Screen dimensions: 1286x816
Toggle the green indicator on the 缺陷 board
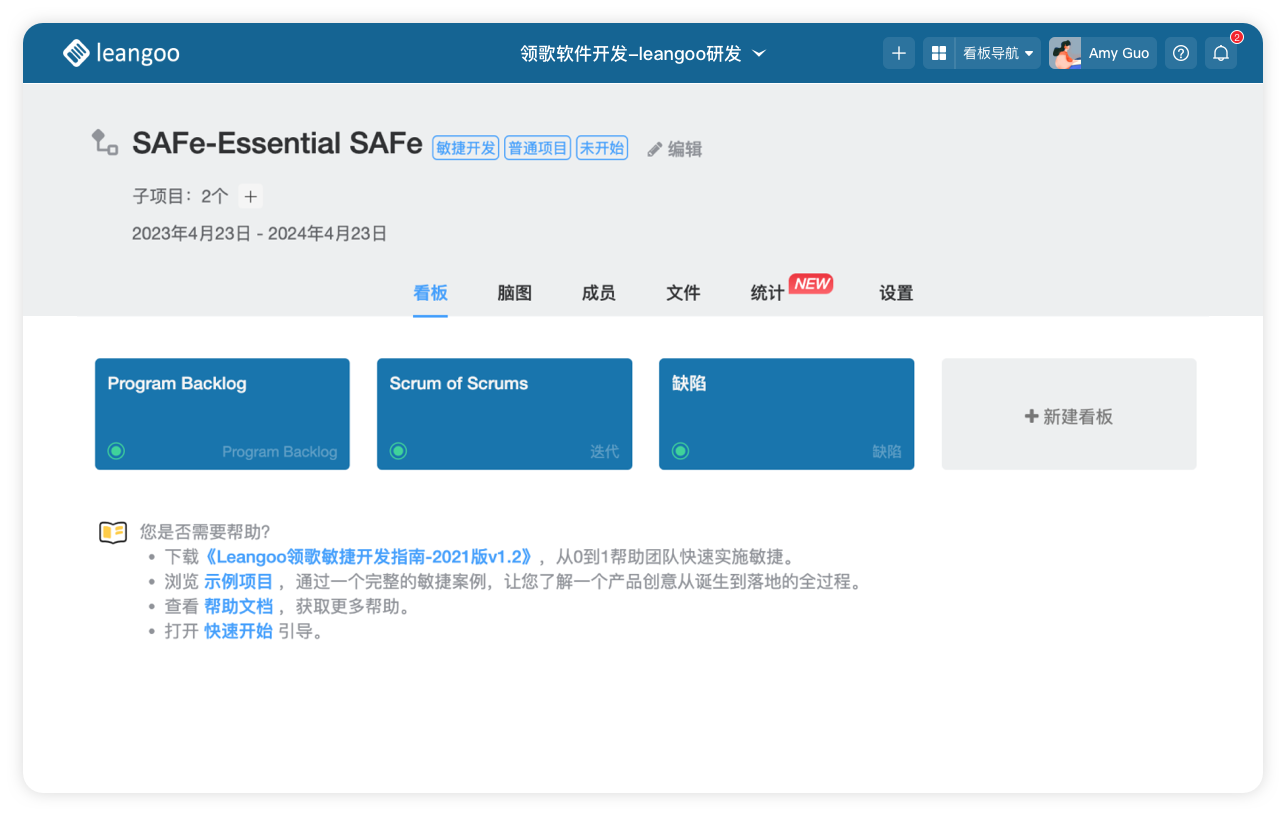[x=680, y=451]
